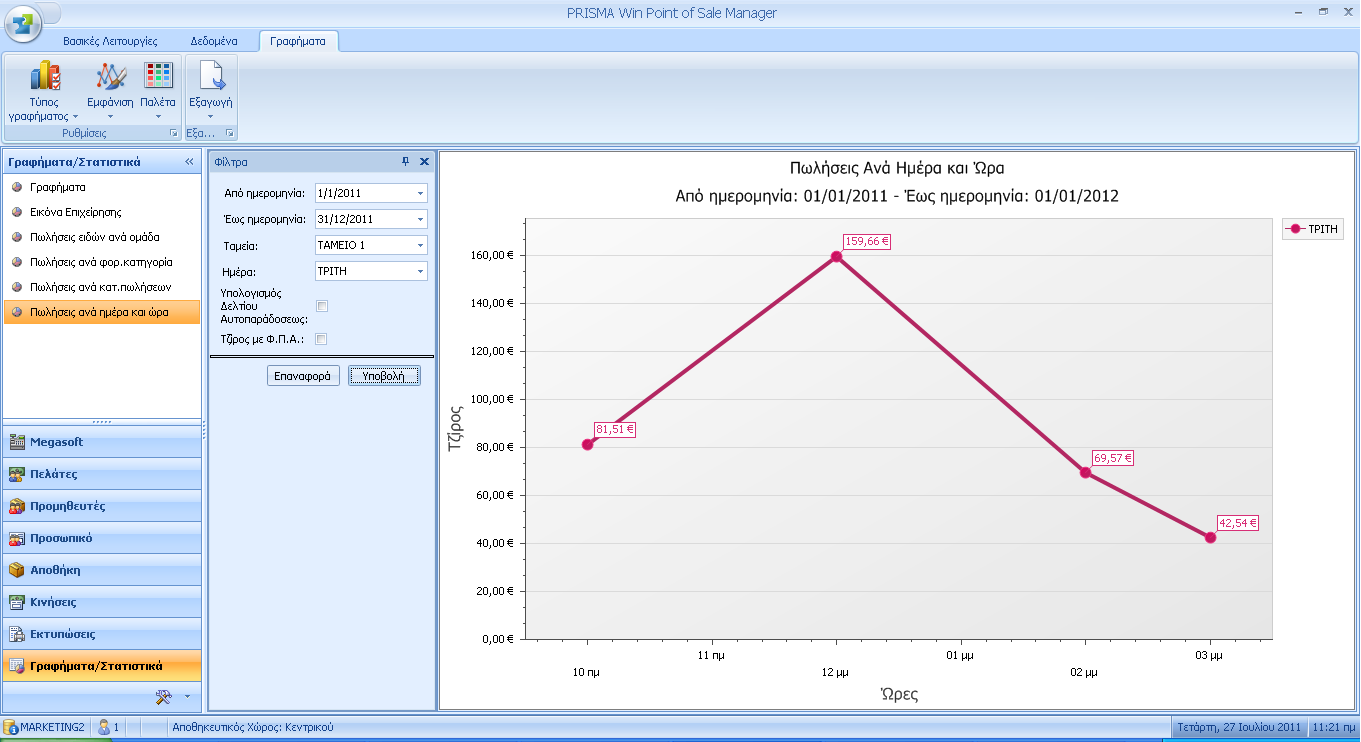1361x742 pixels.
Task: Open Πωλήσεις ανά φορ.κατηγορία chart
Action: click(102, 262)
